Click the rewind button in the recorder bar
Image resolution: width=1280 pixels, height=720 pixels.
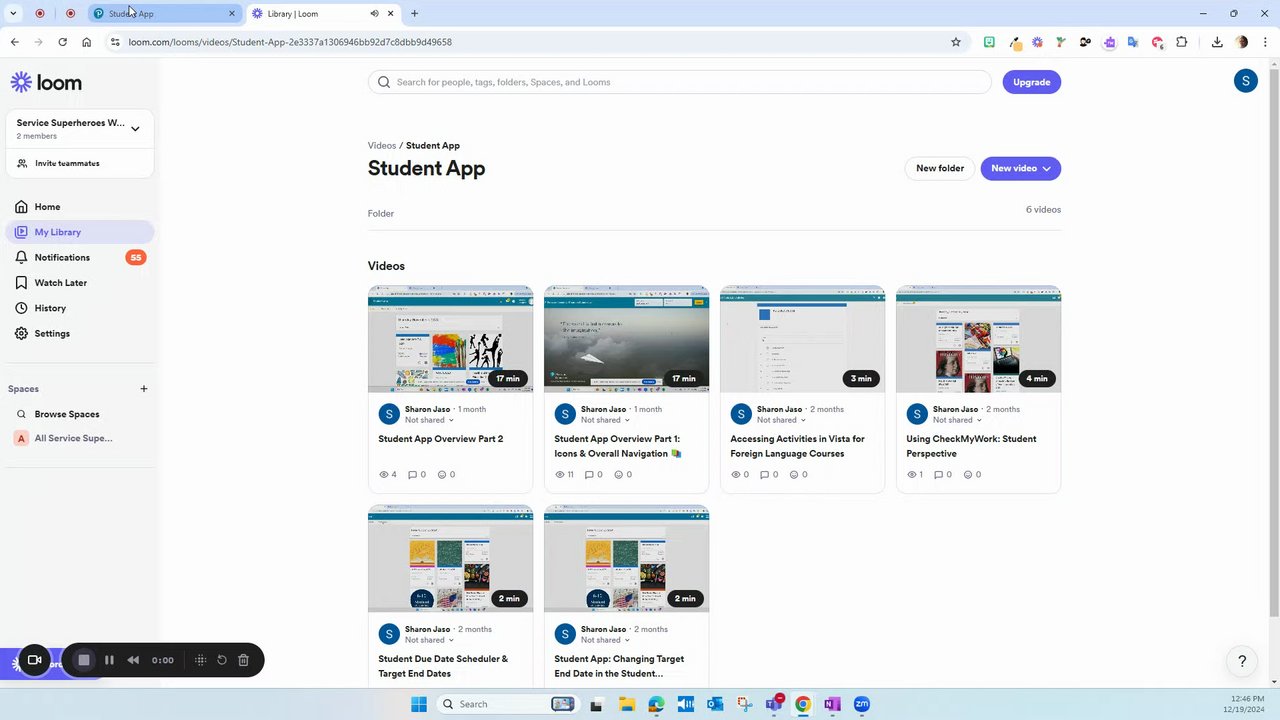pyautogui.click(x=133, y=660)
